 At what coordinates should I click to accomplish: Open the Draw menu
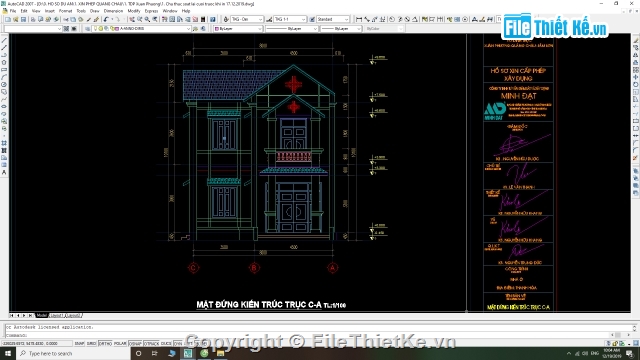[x=95, y=11]
